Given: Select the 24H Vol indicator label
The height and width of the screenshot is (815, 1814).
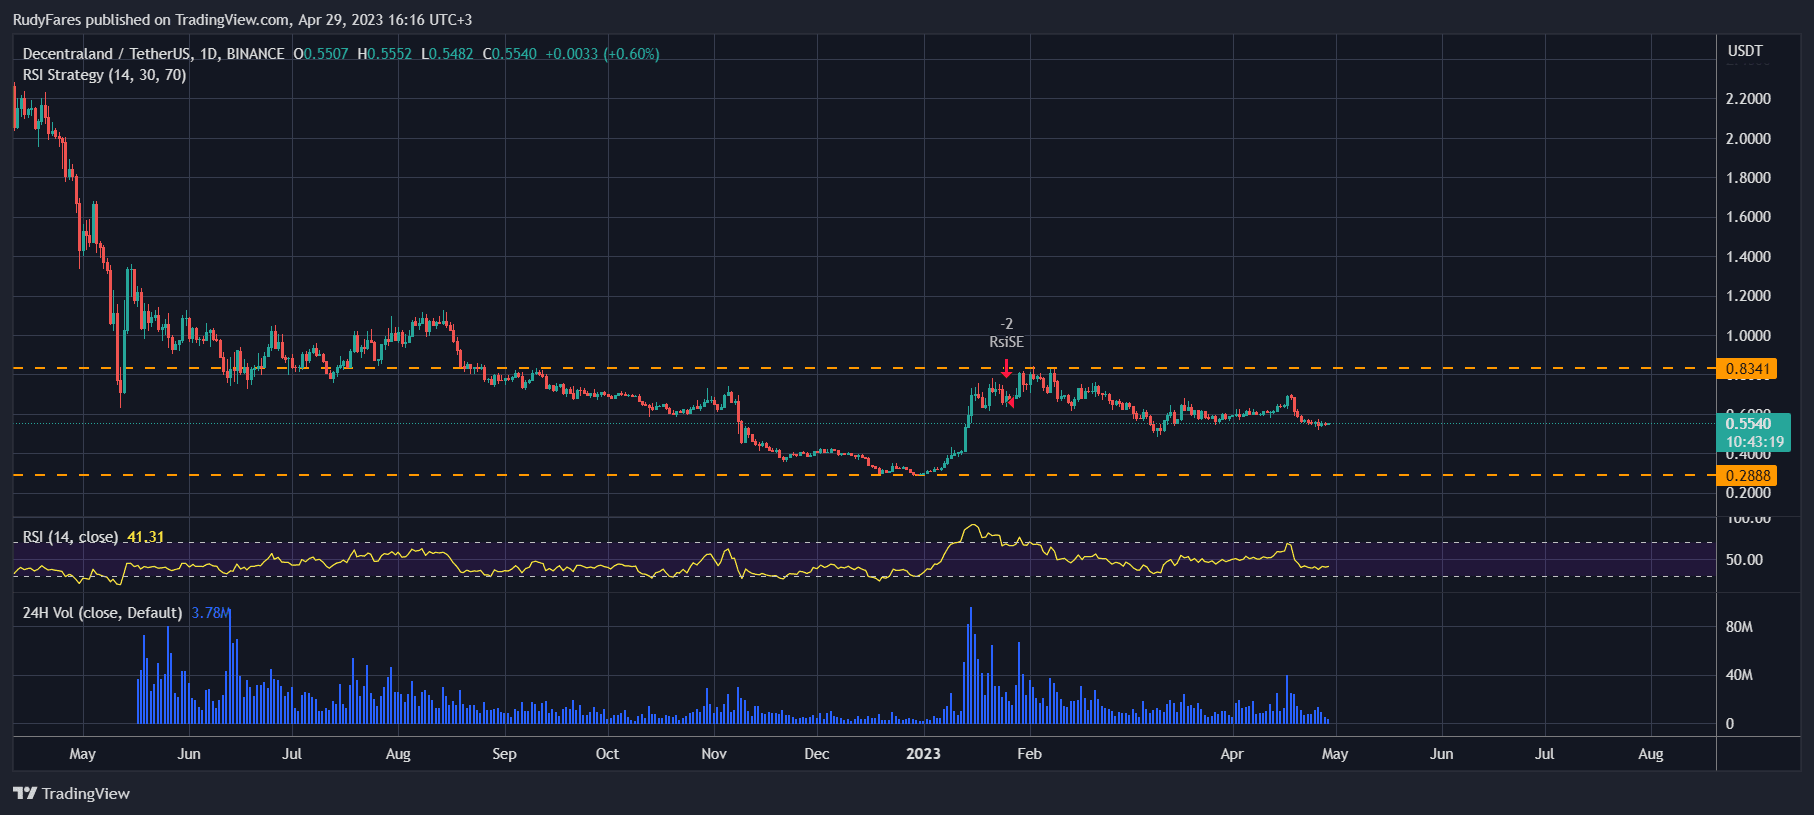Looking at the screenshot, I should [x=102, y=613].
